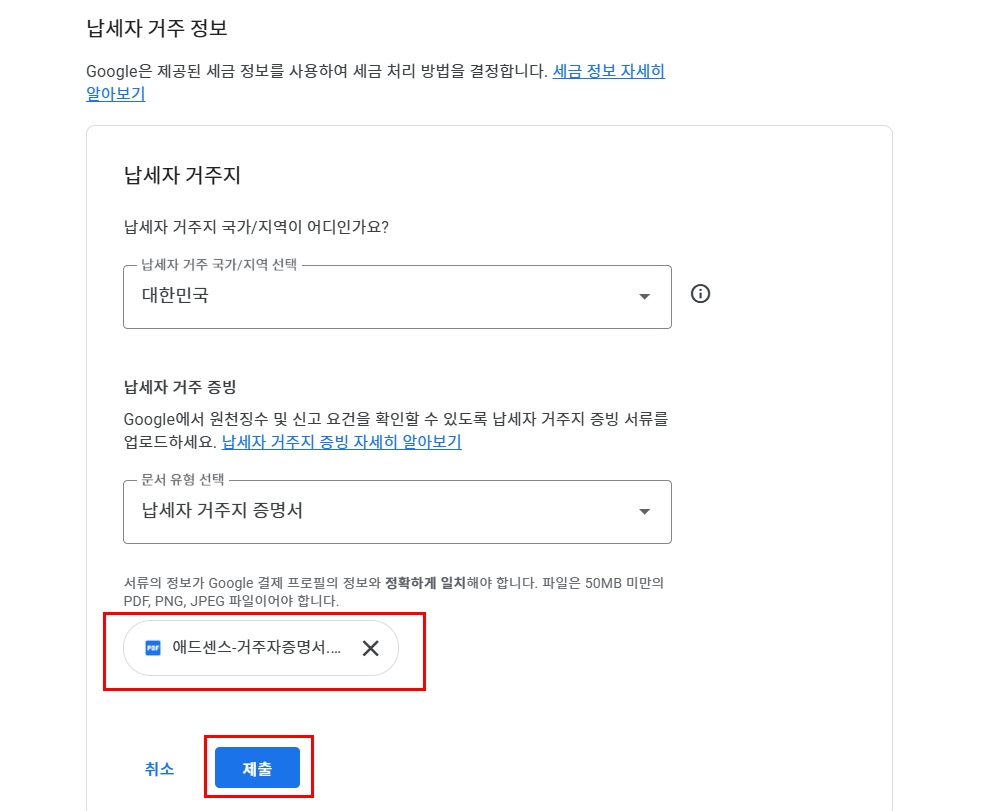Click the 납세자 거주 국가/지역 선택 field label

coord(219,265)
